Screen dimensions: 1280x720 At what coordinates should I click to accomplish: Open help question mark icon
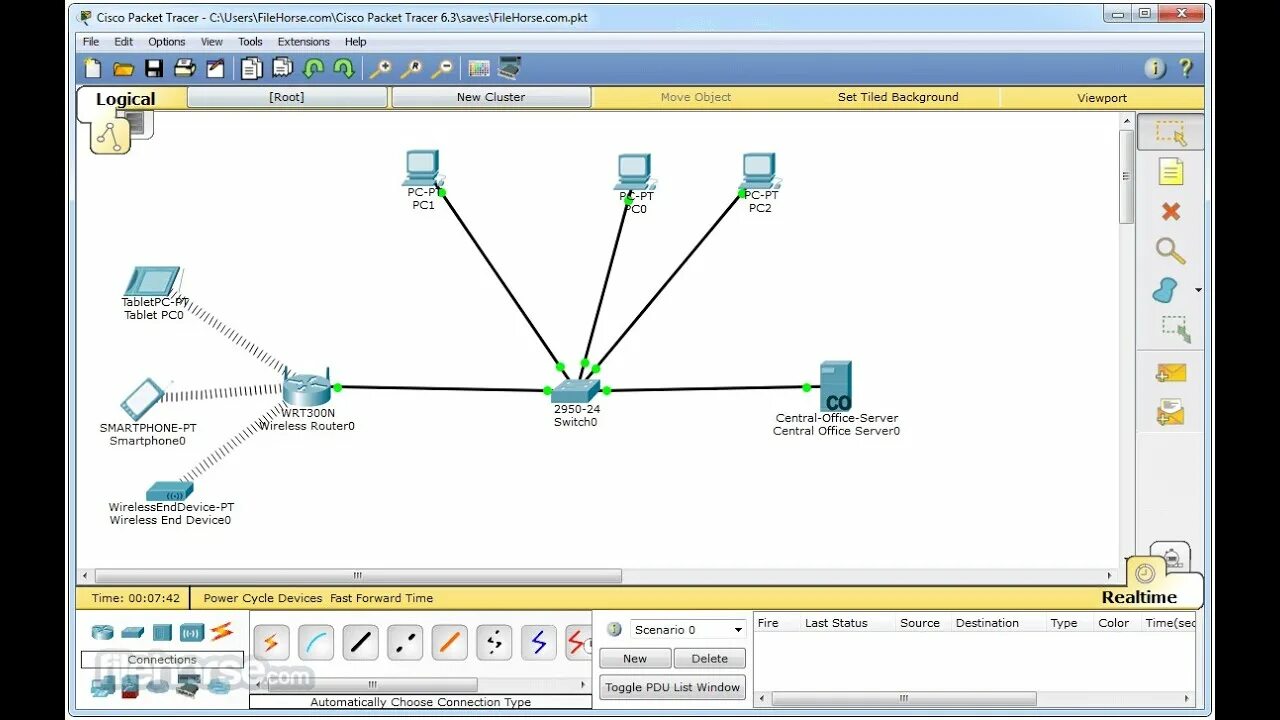1186,69
